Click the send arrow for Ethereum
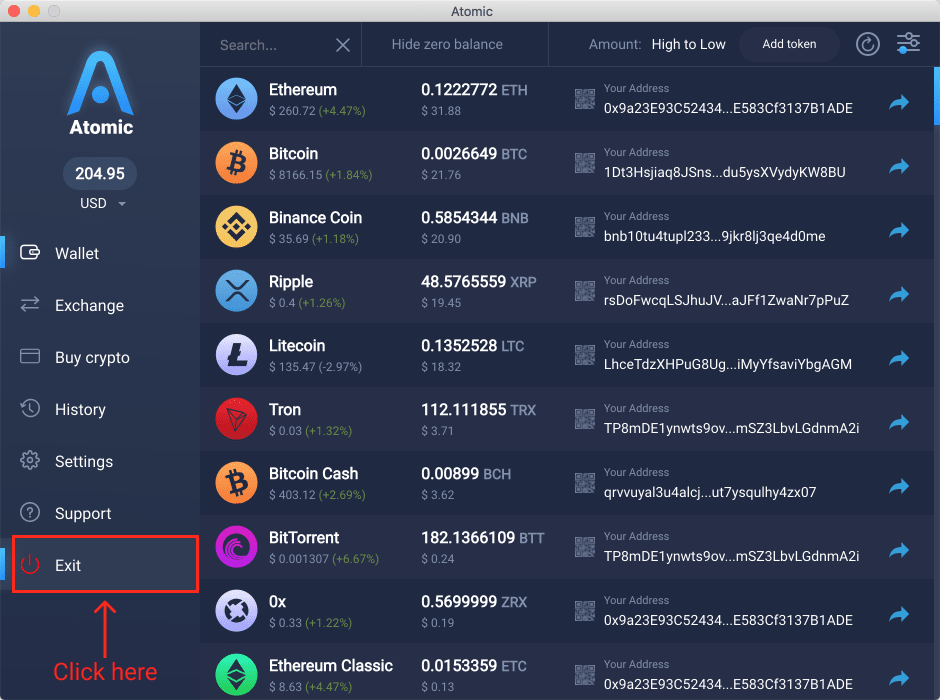The width and height of the screenshot is (940, 700). coord(899,102)
